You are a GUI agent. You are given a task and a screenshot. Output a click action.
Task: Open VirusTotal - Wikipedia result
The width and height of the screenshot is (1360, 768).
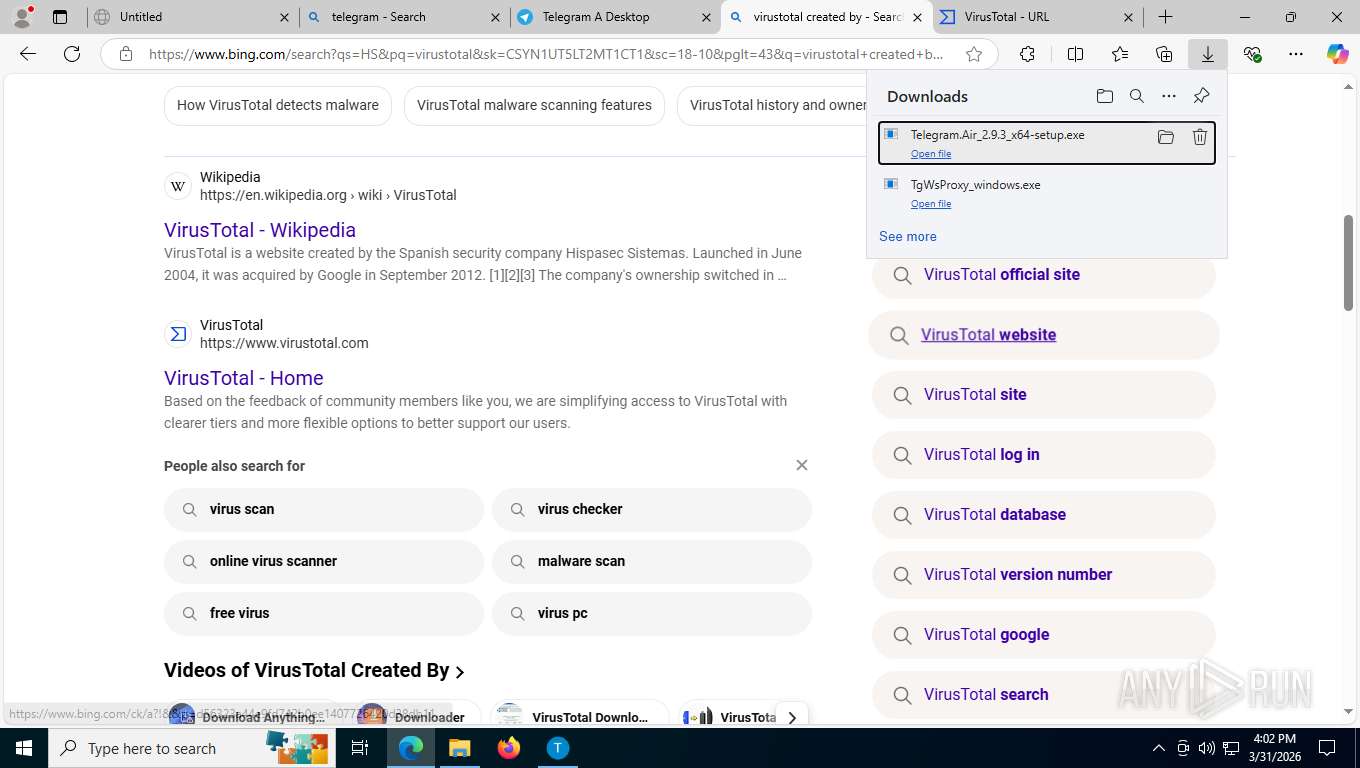point(260,230)
